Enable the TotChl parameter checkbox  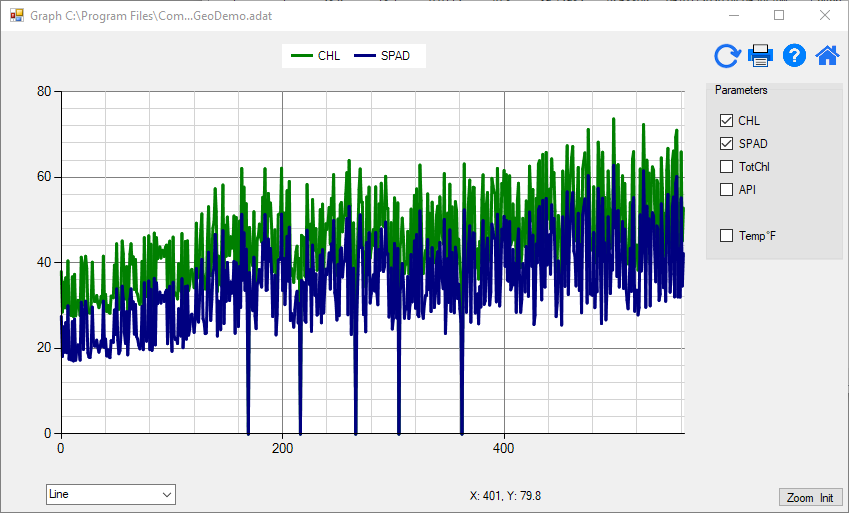[727, 167]
